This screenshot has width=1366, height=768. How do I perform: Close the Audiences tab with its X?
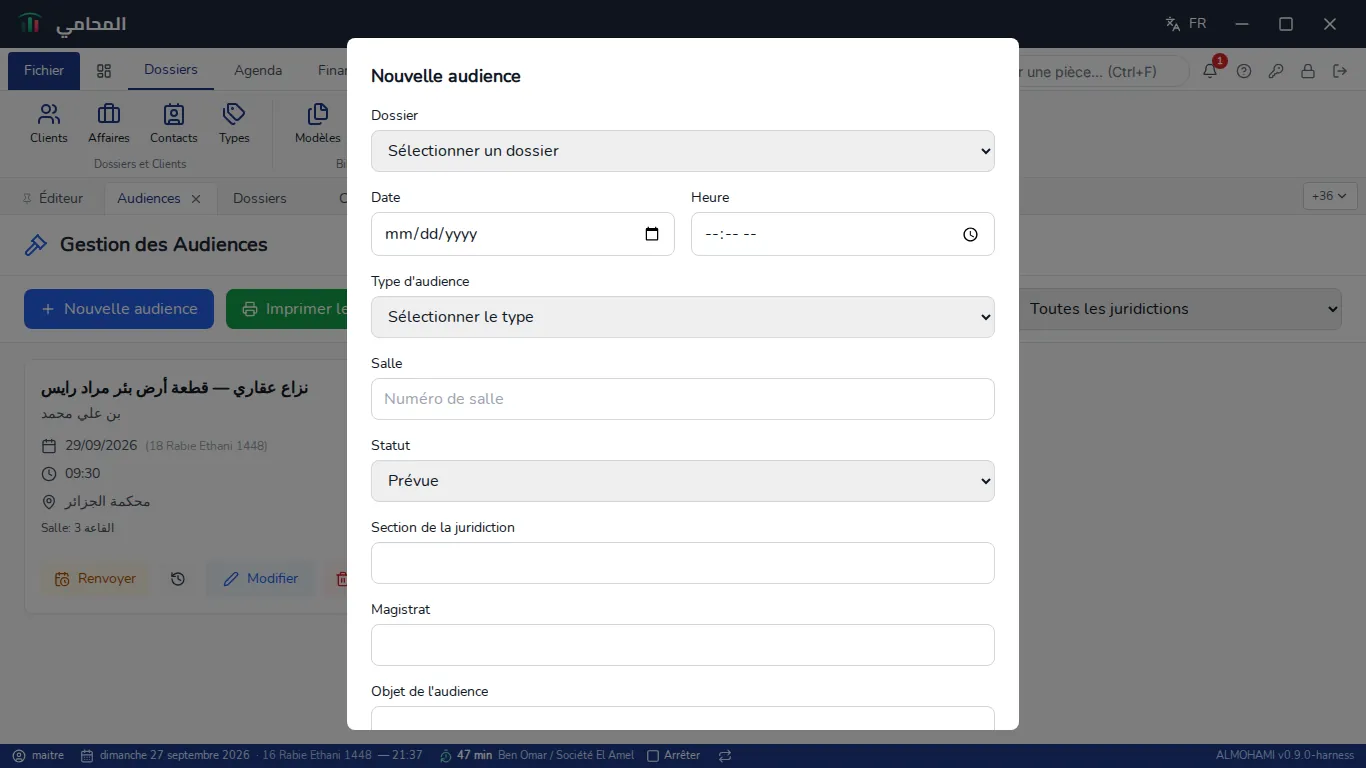pyautogui.click(x=196, y=199)
